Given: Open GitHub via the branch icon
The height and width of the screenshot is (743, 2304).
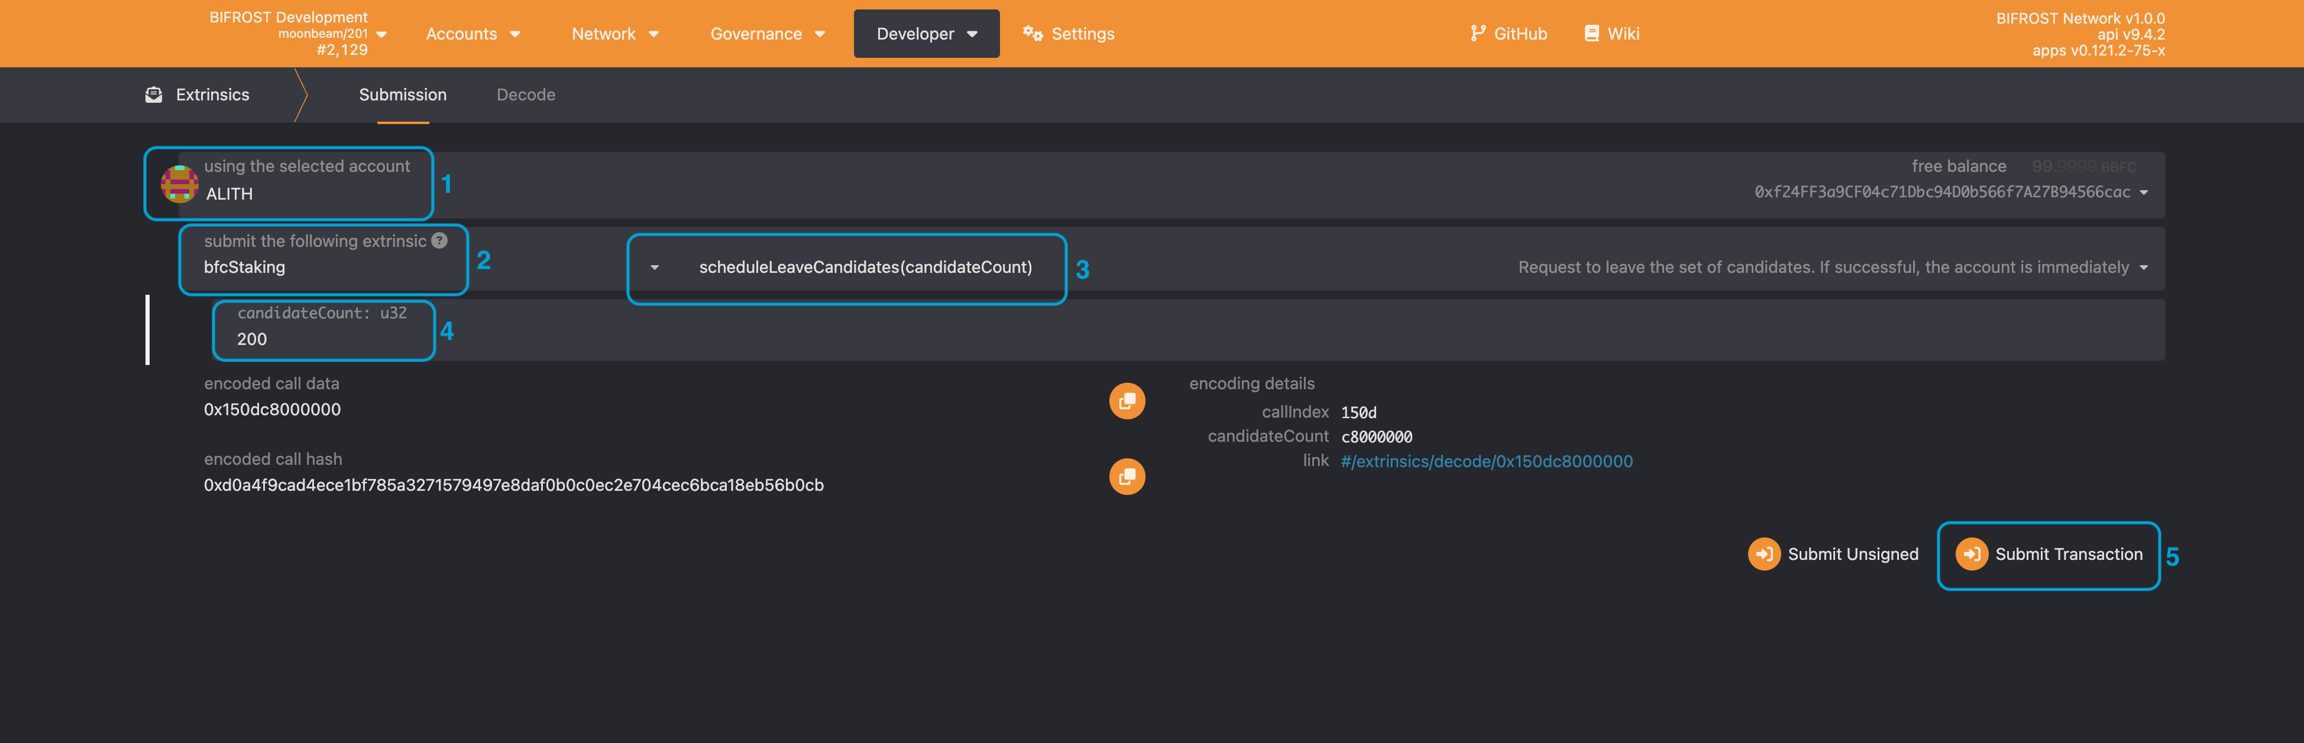Looking at the screenshot, I should [1478, 33].
